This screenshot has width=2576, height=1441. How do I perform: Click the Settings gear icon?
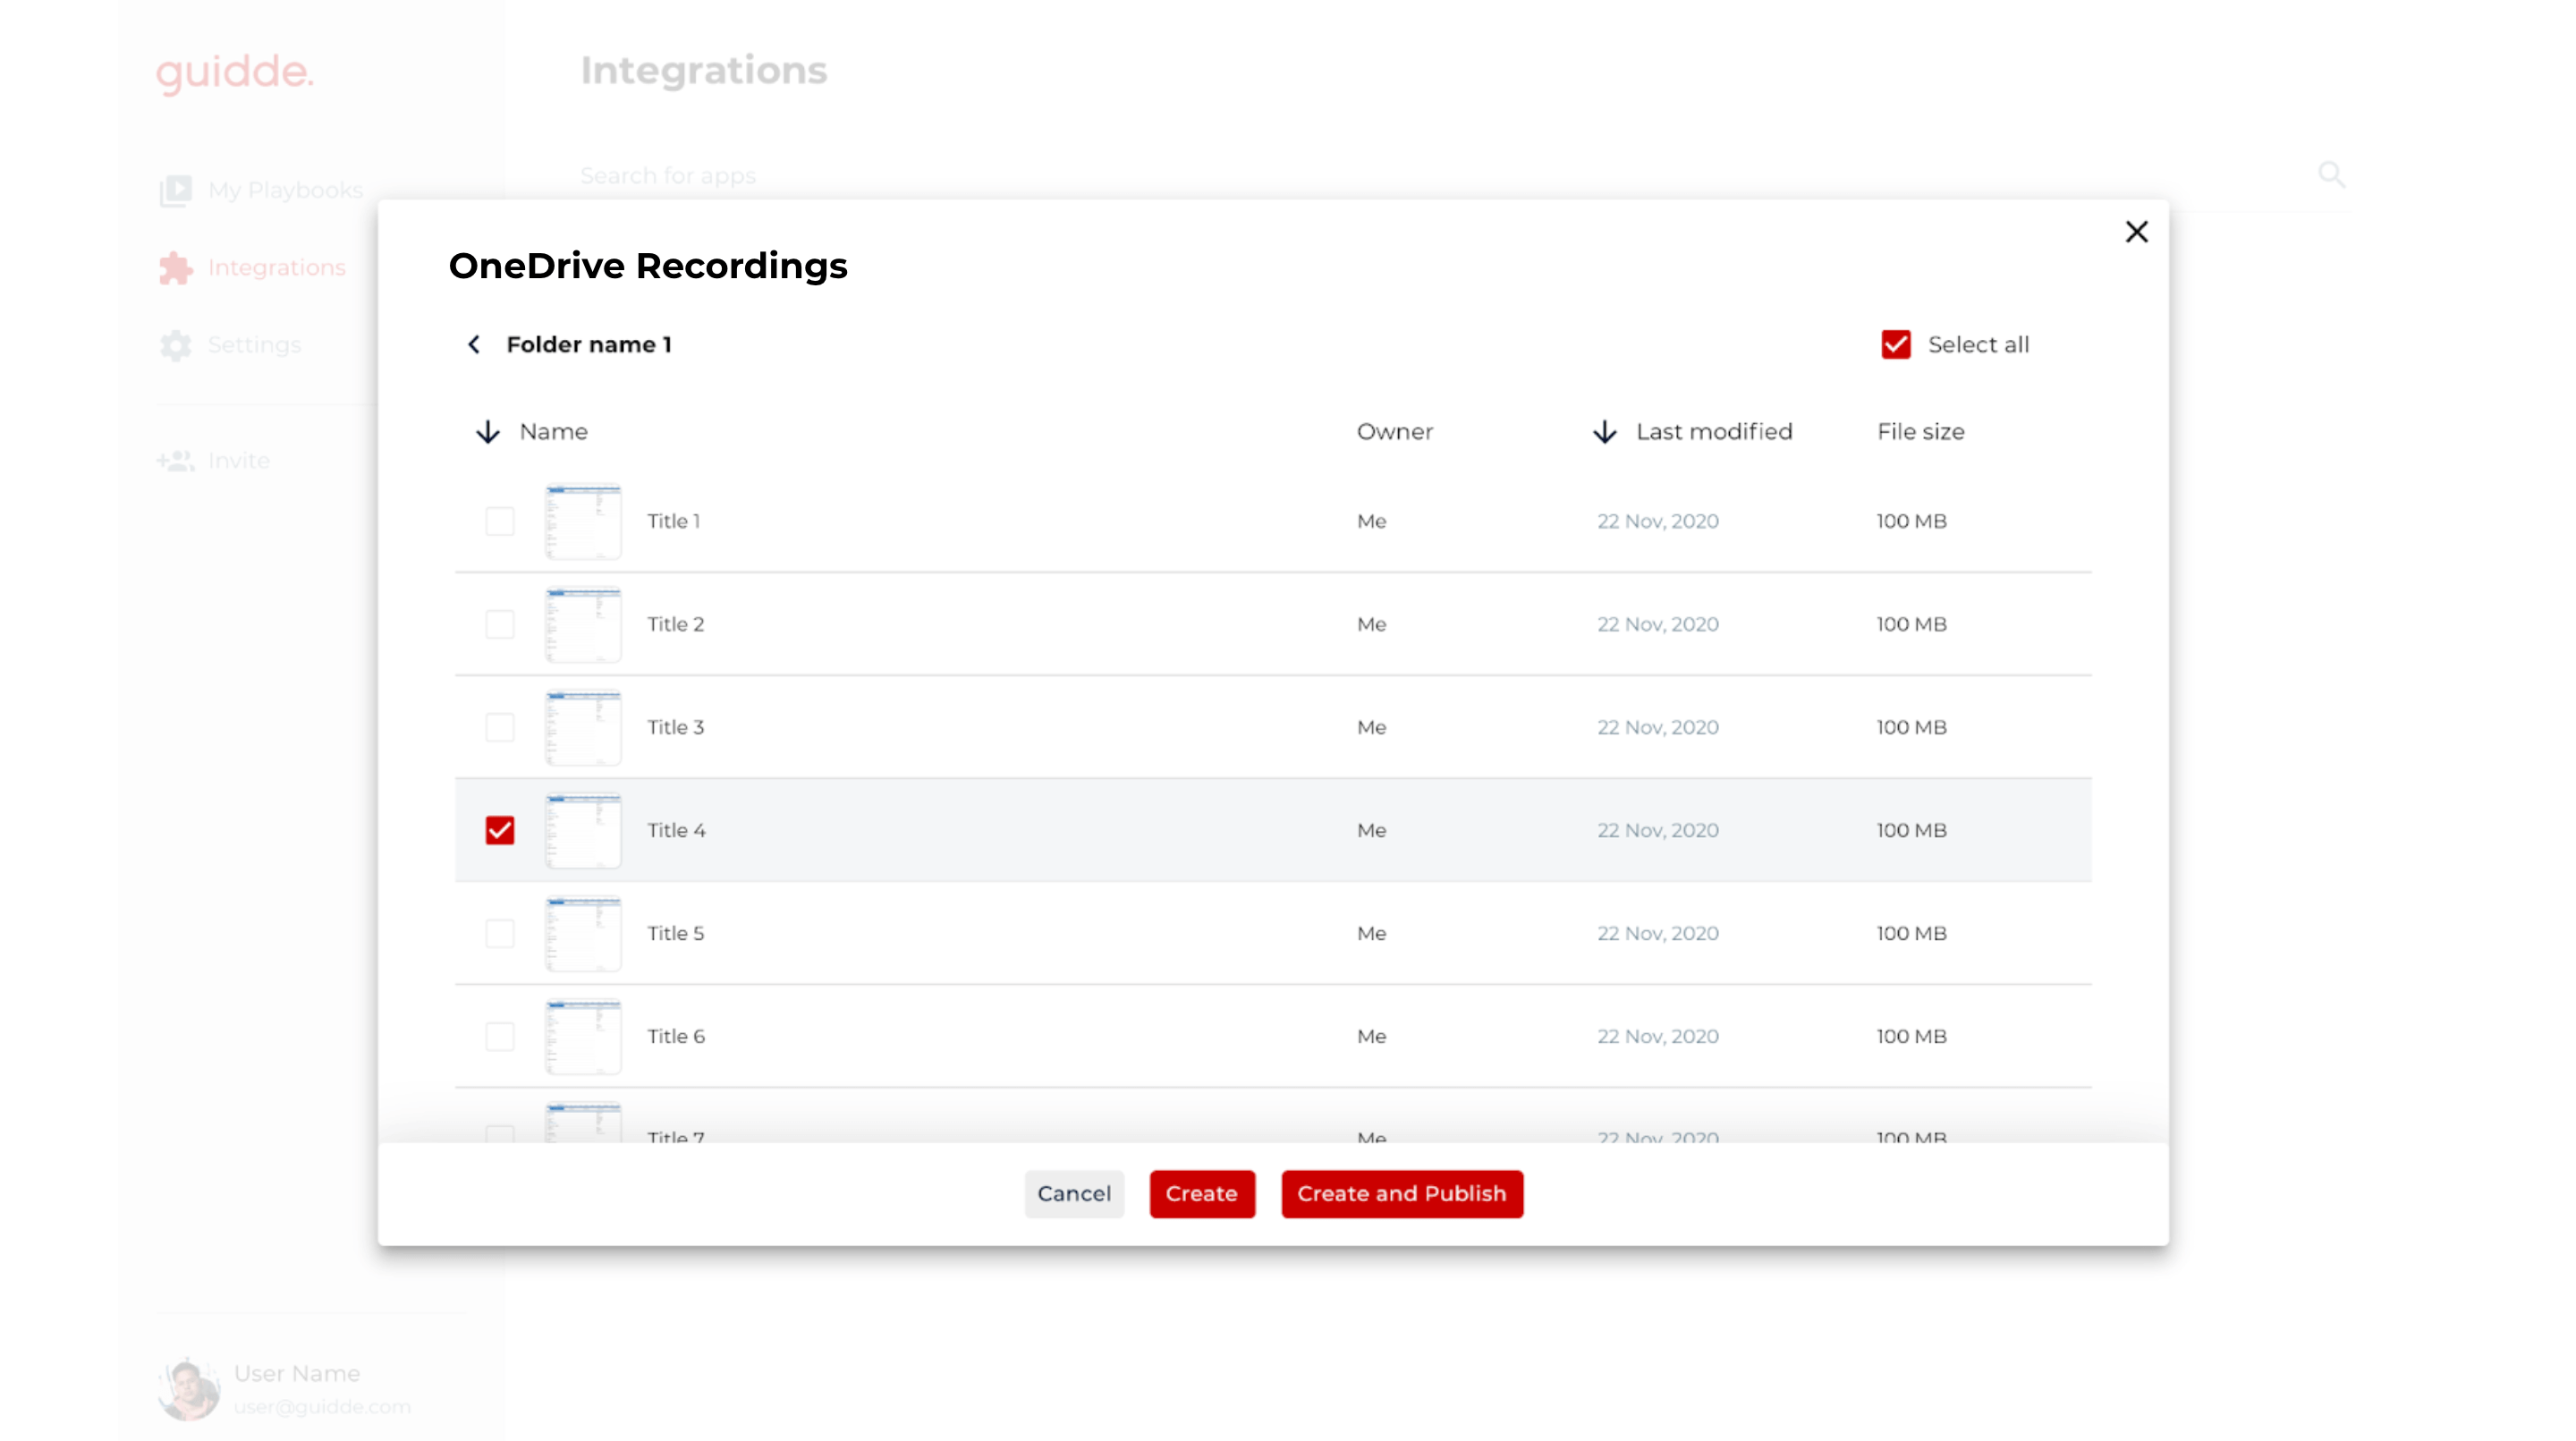click(176, 345)
